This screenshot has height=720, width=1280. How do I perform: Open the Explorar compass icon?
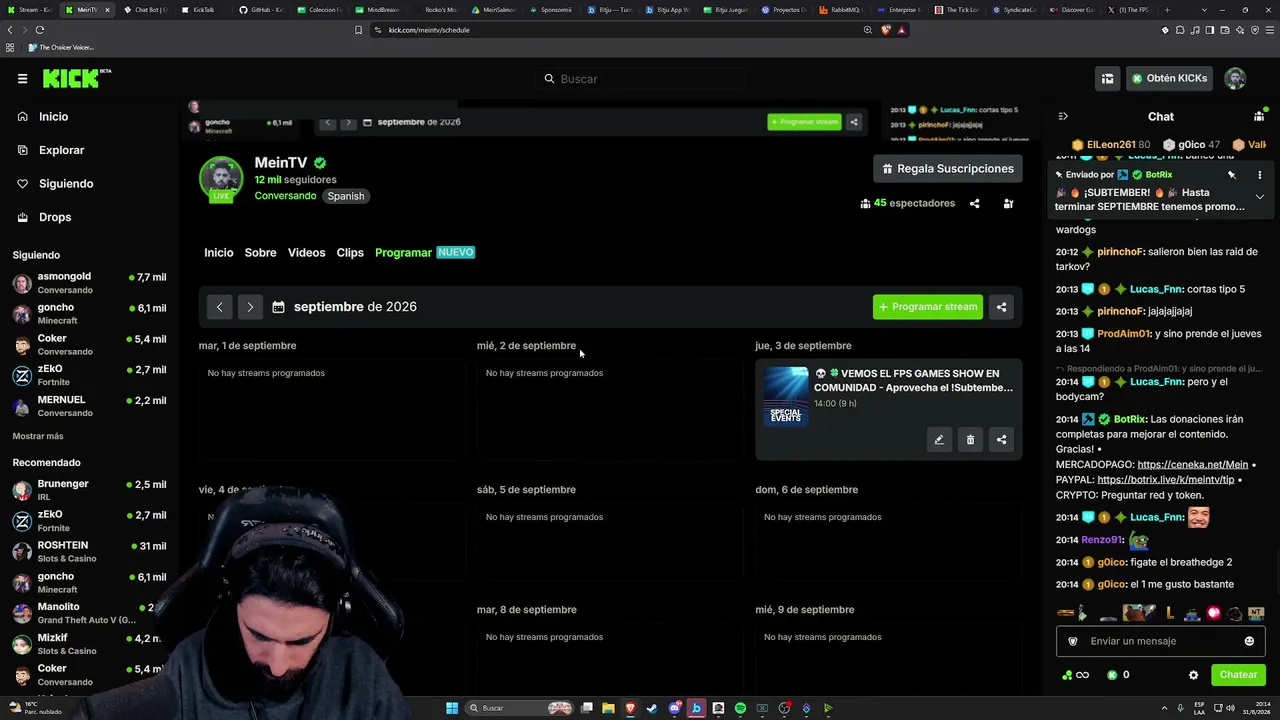pyautogui.click(x=22, y=150)
